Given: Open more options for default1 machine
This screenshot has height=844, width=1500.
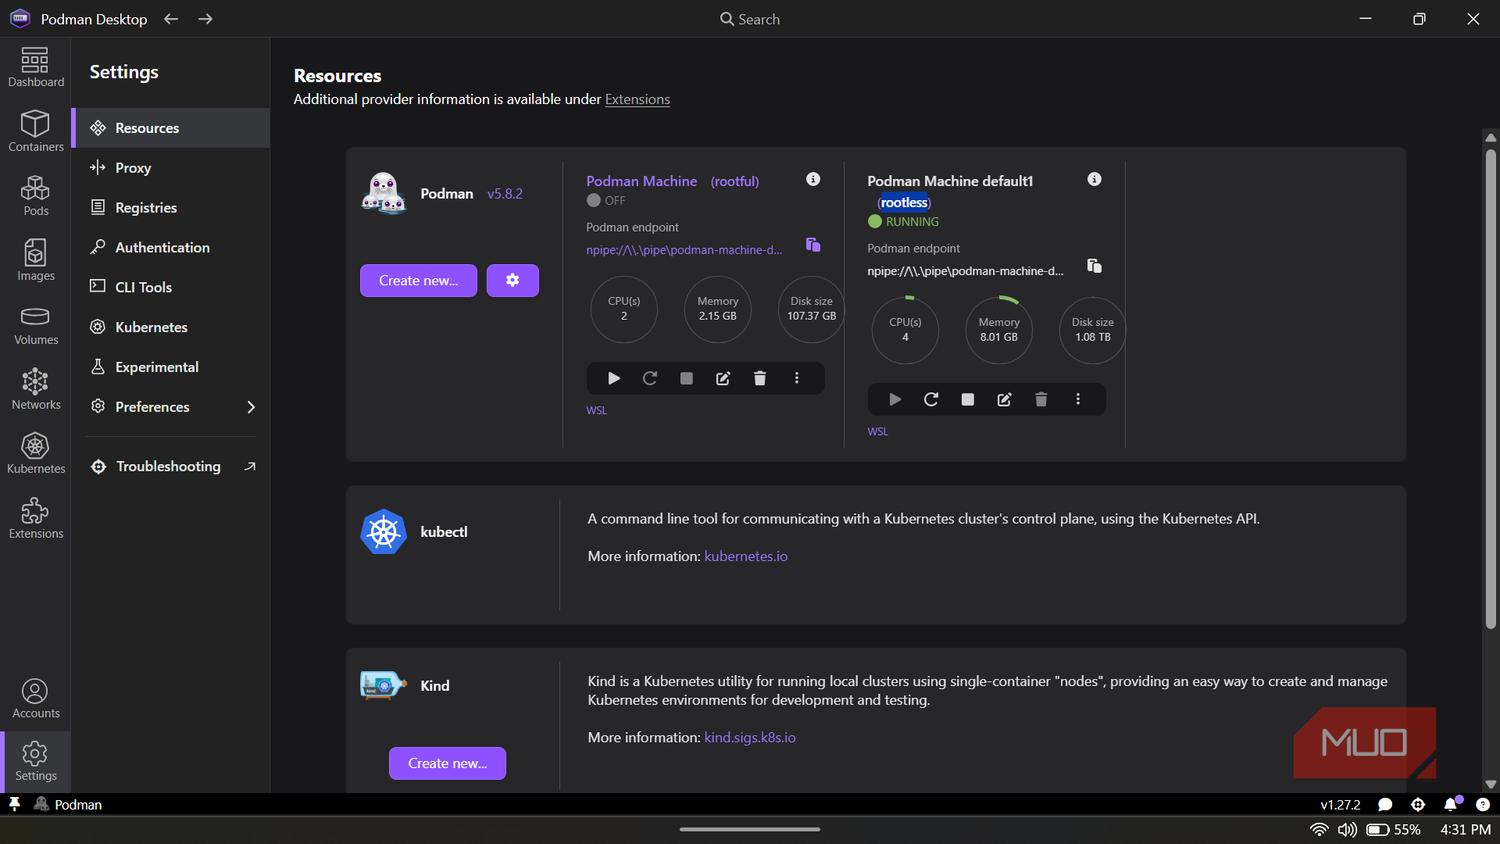Looking at the screenshot, I should coord(1078,399).
